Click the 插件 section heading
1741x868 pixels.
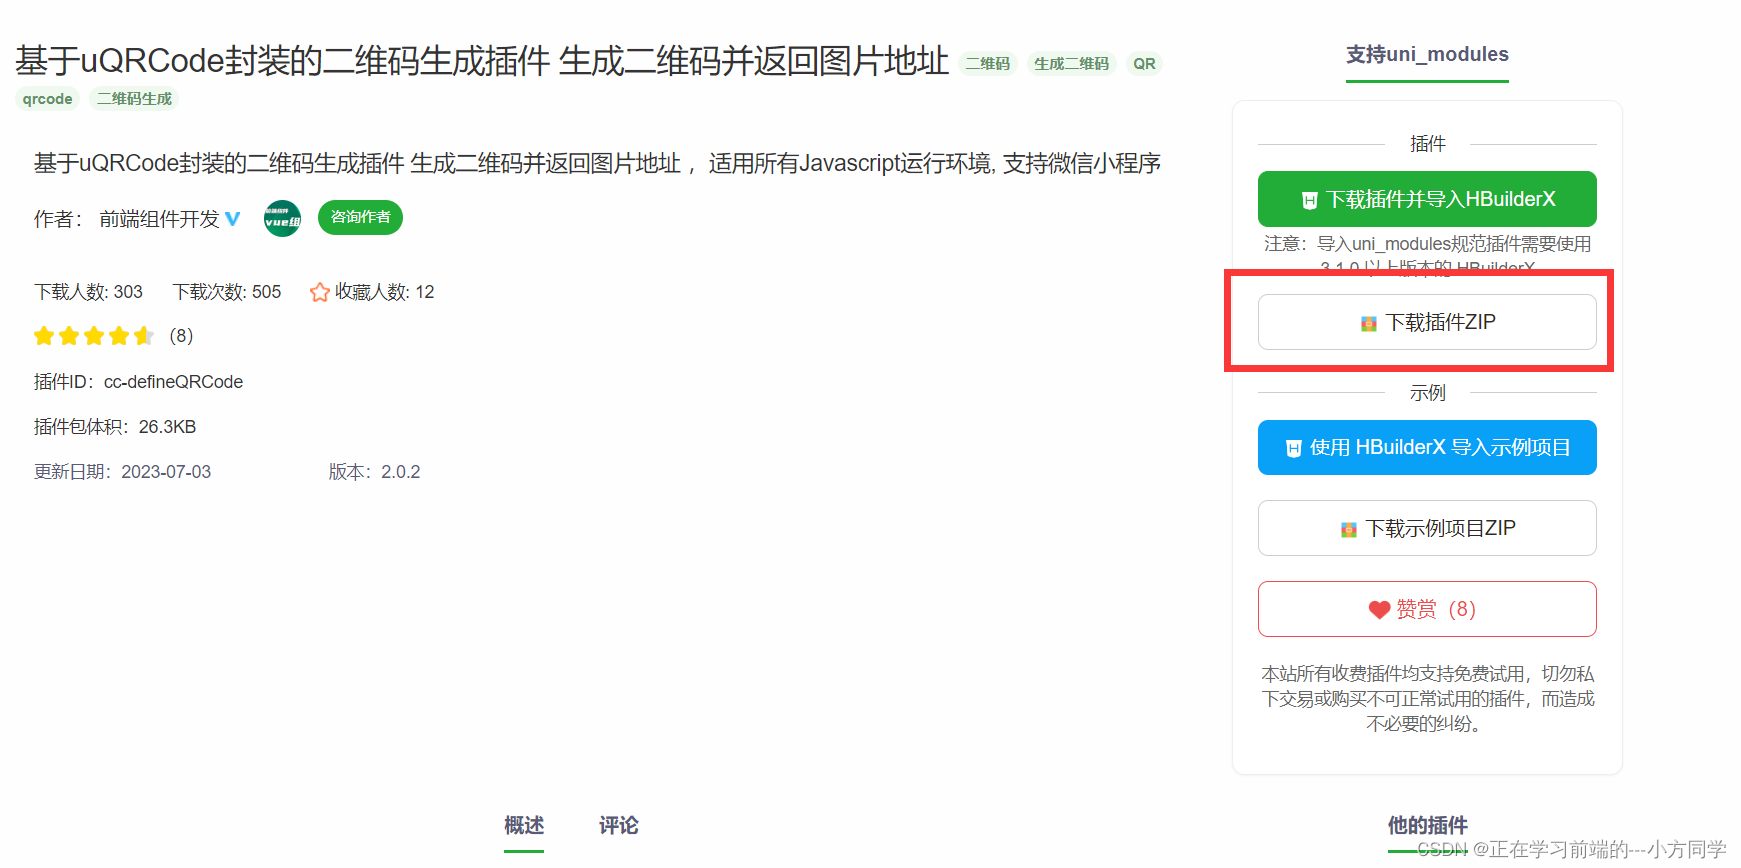[1427, 144]
